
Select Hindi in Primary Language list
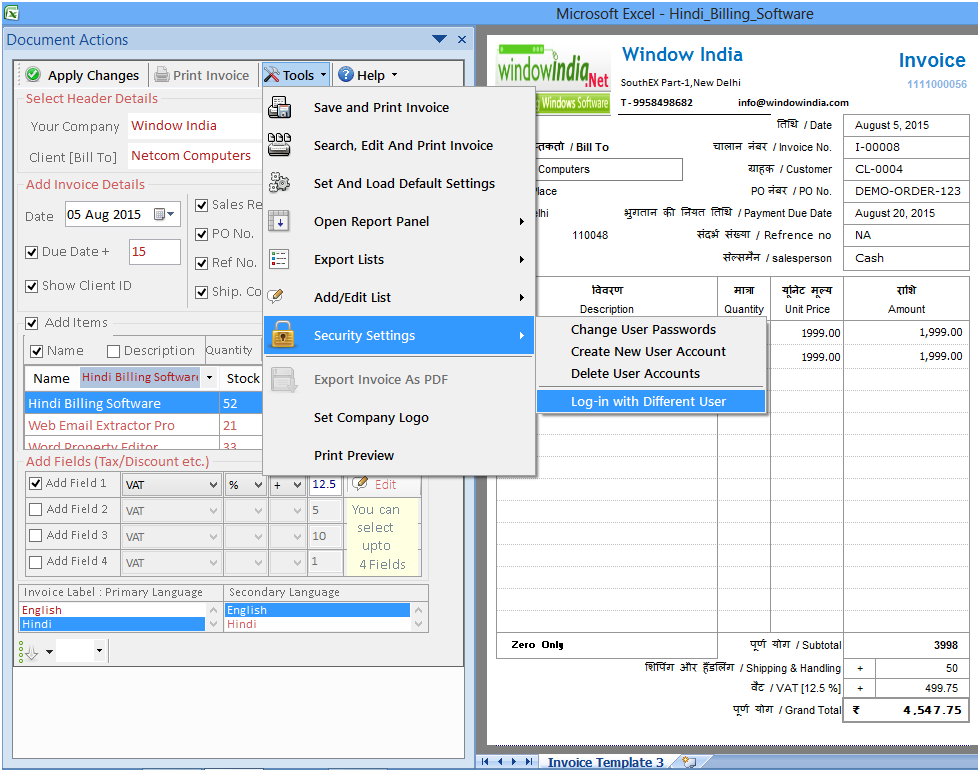tap(112, 624)
